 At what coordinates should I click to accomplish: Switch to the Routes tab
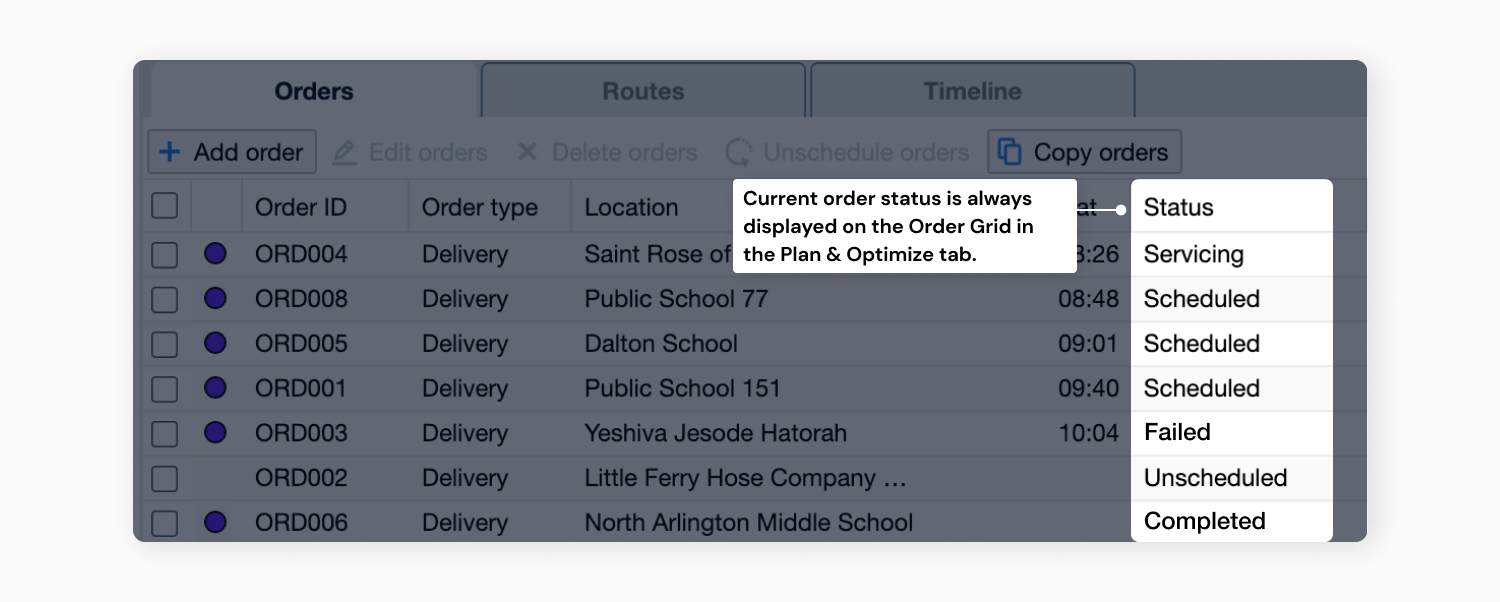point(643,91)
